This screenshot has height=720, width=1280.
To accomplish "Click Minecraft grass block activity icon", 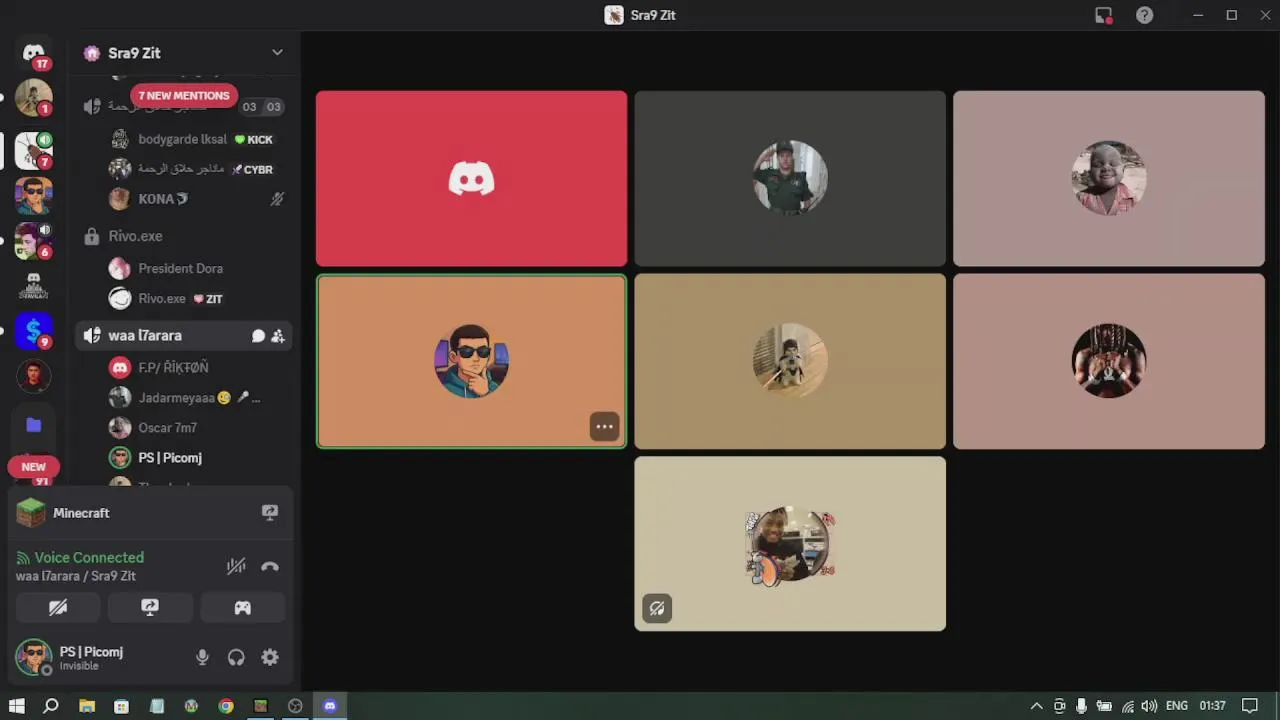I will pos(31,513).
